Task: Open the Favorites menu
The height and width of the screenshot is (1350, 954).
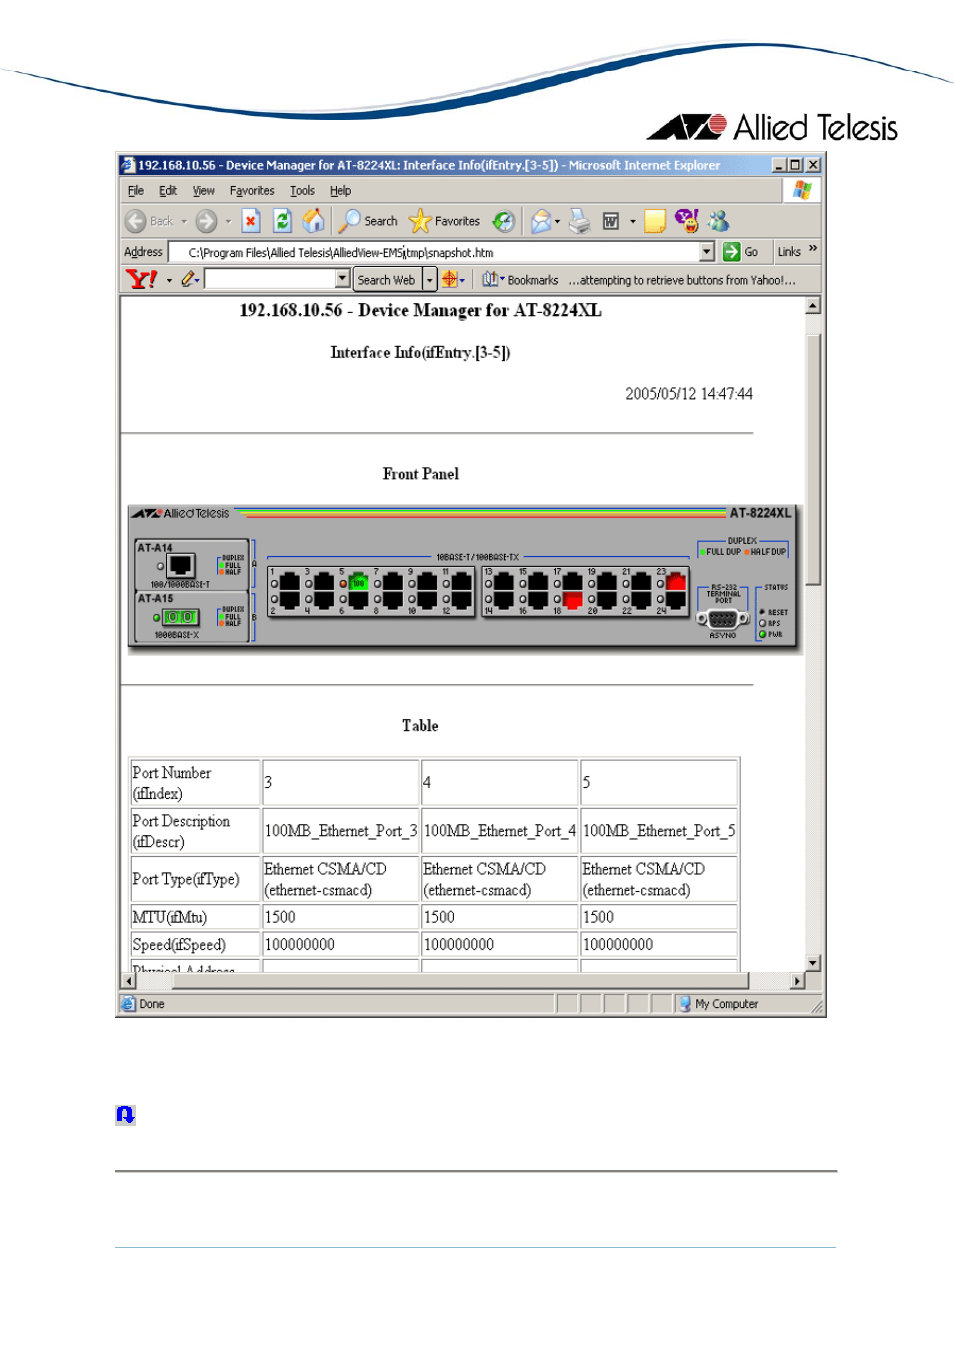Action: pos(252,191)
